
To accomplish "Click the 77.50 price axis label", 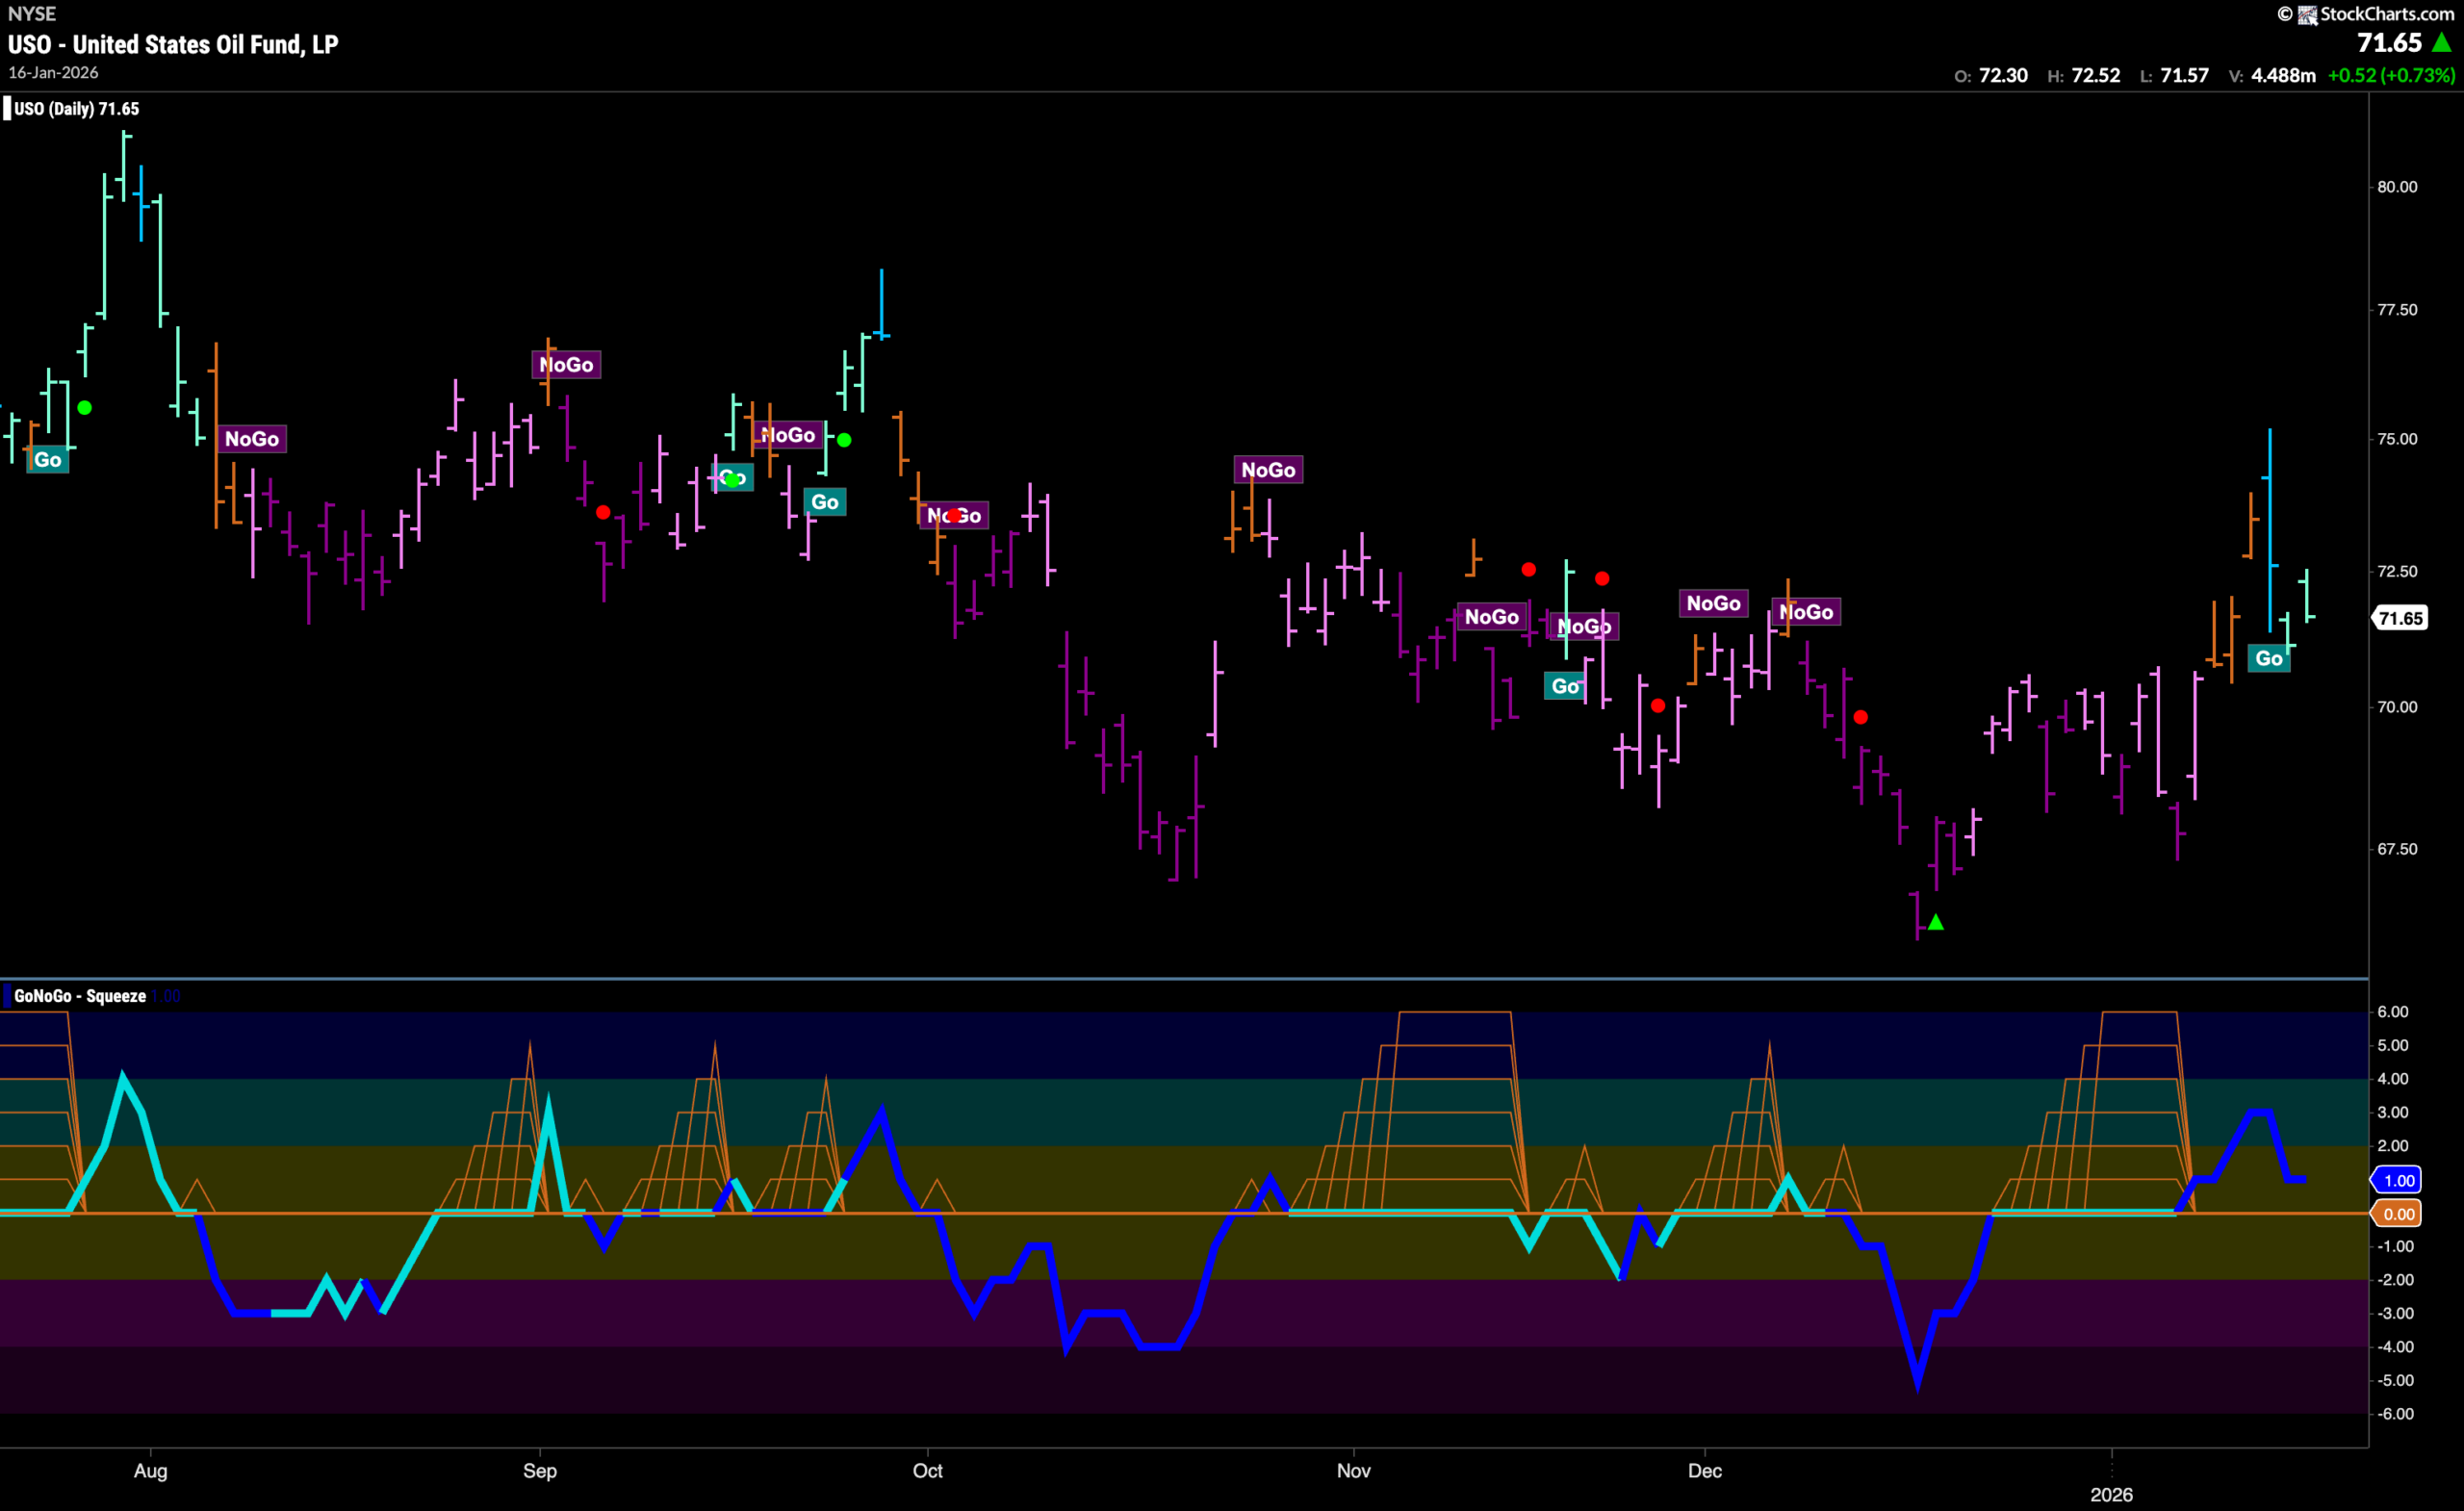I will 2397,310.
